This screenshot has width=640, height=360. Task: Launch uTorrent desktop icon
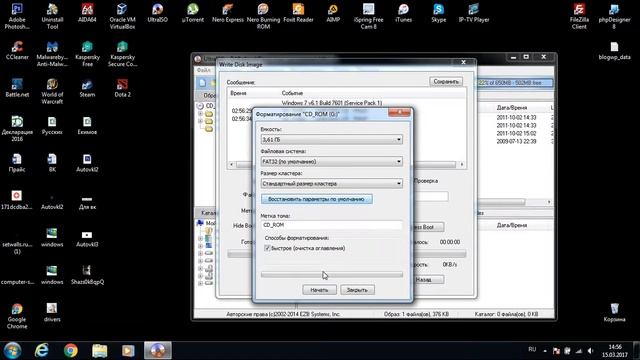click(192, 12)
